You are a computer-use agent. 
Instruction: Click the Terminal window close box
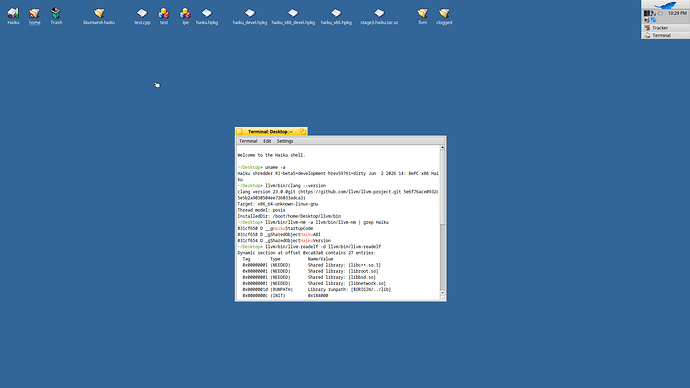239,132
